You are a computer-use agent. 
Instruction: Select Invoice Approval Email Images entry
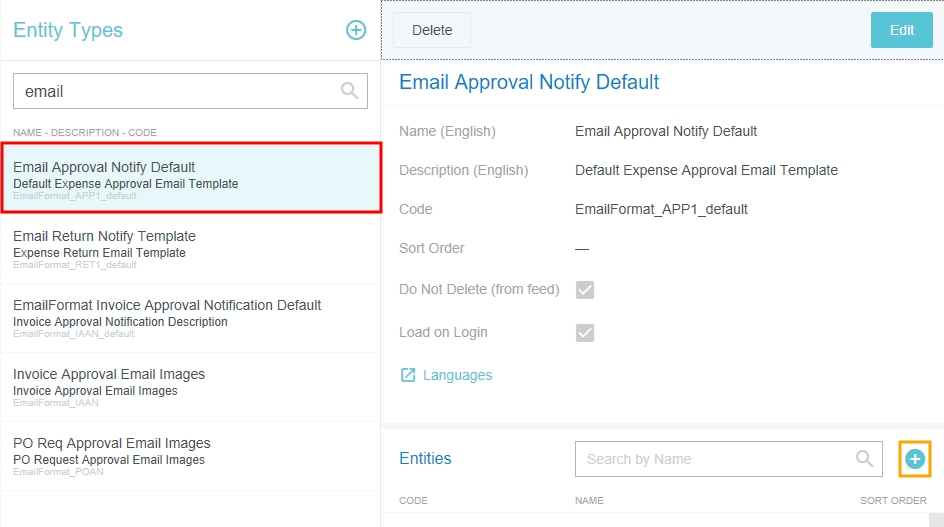coord(190,387)
